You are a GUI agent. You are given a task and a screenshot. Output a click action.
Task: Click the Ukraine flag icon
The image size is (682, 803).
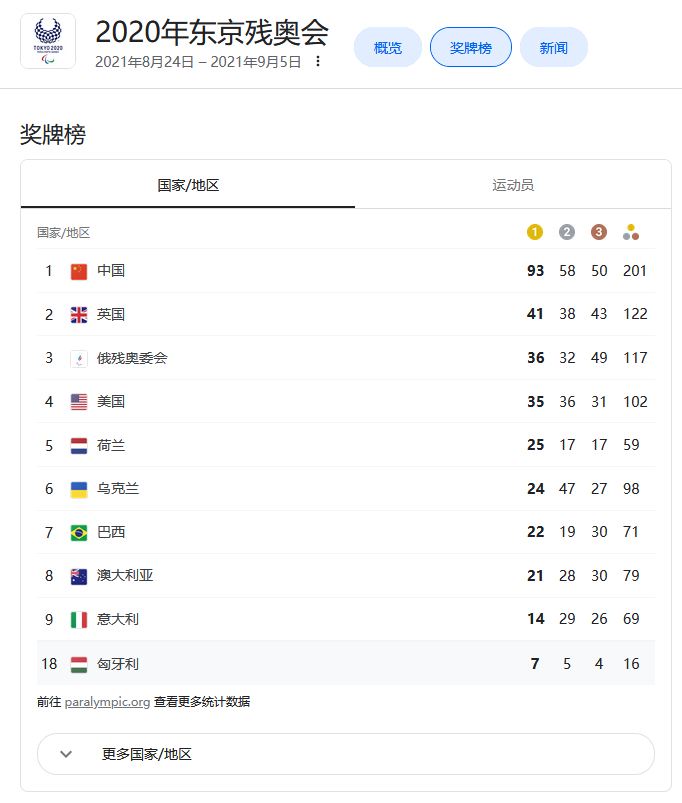[79, 489]
